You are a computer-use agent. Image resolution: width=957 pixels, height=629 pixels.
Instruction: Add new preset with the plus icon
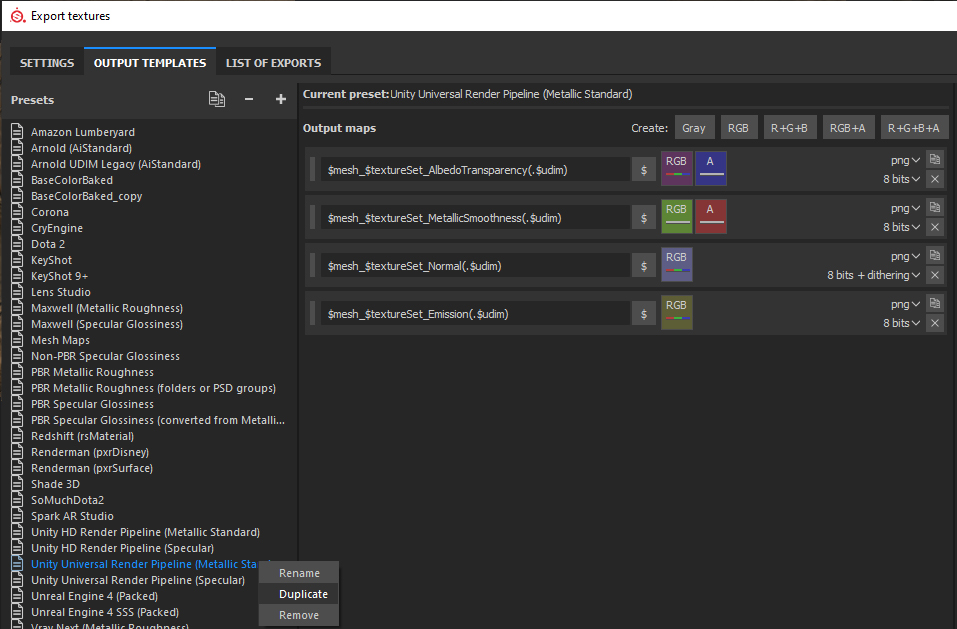281,99
